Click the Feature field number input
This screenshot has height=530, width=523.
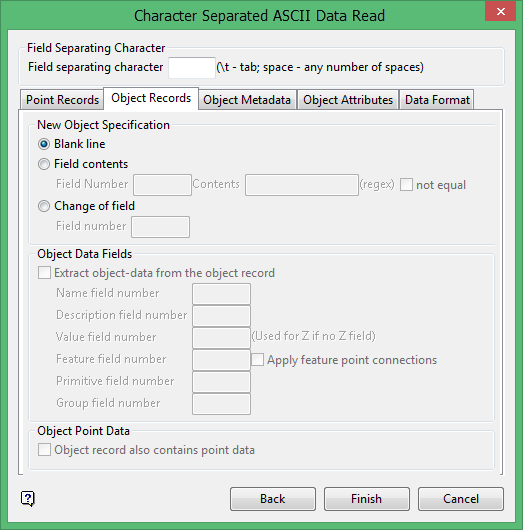click(x=221, y=360)
